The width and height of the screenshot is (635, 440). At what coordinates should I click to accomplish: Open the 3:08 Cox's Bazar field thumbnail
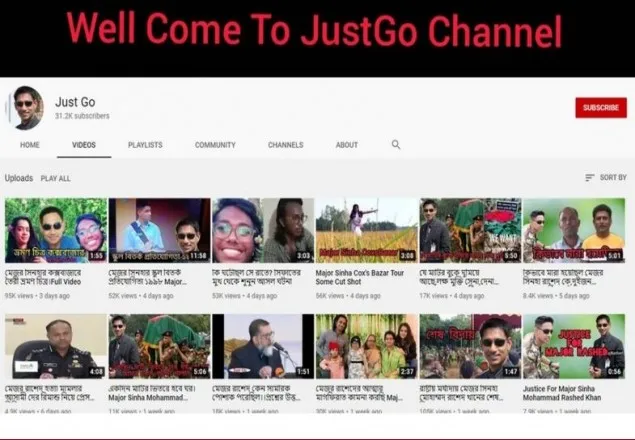[x=367, y=231]
